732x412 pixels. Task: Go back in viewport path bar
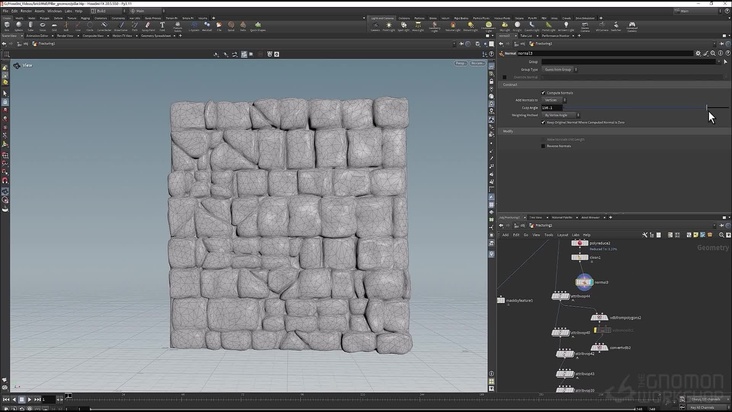4,43
